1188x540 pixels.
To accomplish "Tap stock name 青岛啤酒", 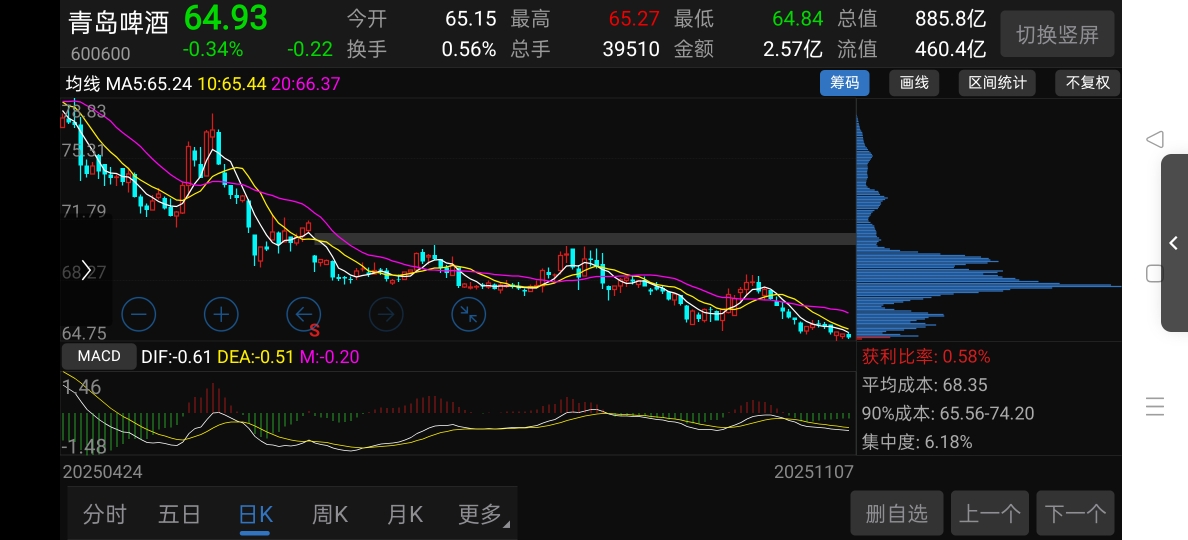I will 119,23.
